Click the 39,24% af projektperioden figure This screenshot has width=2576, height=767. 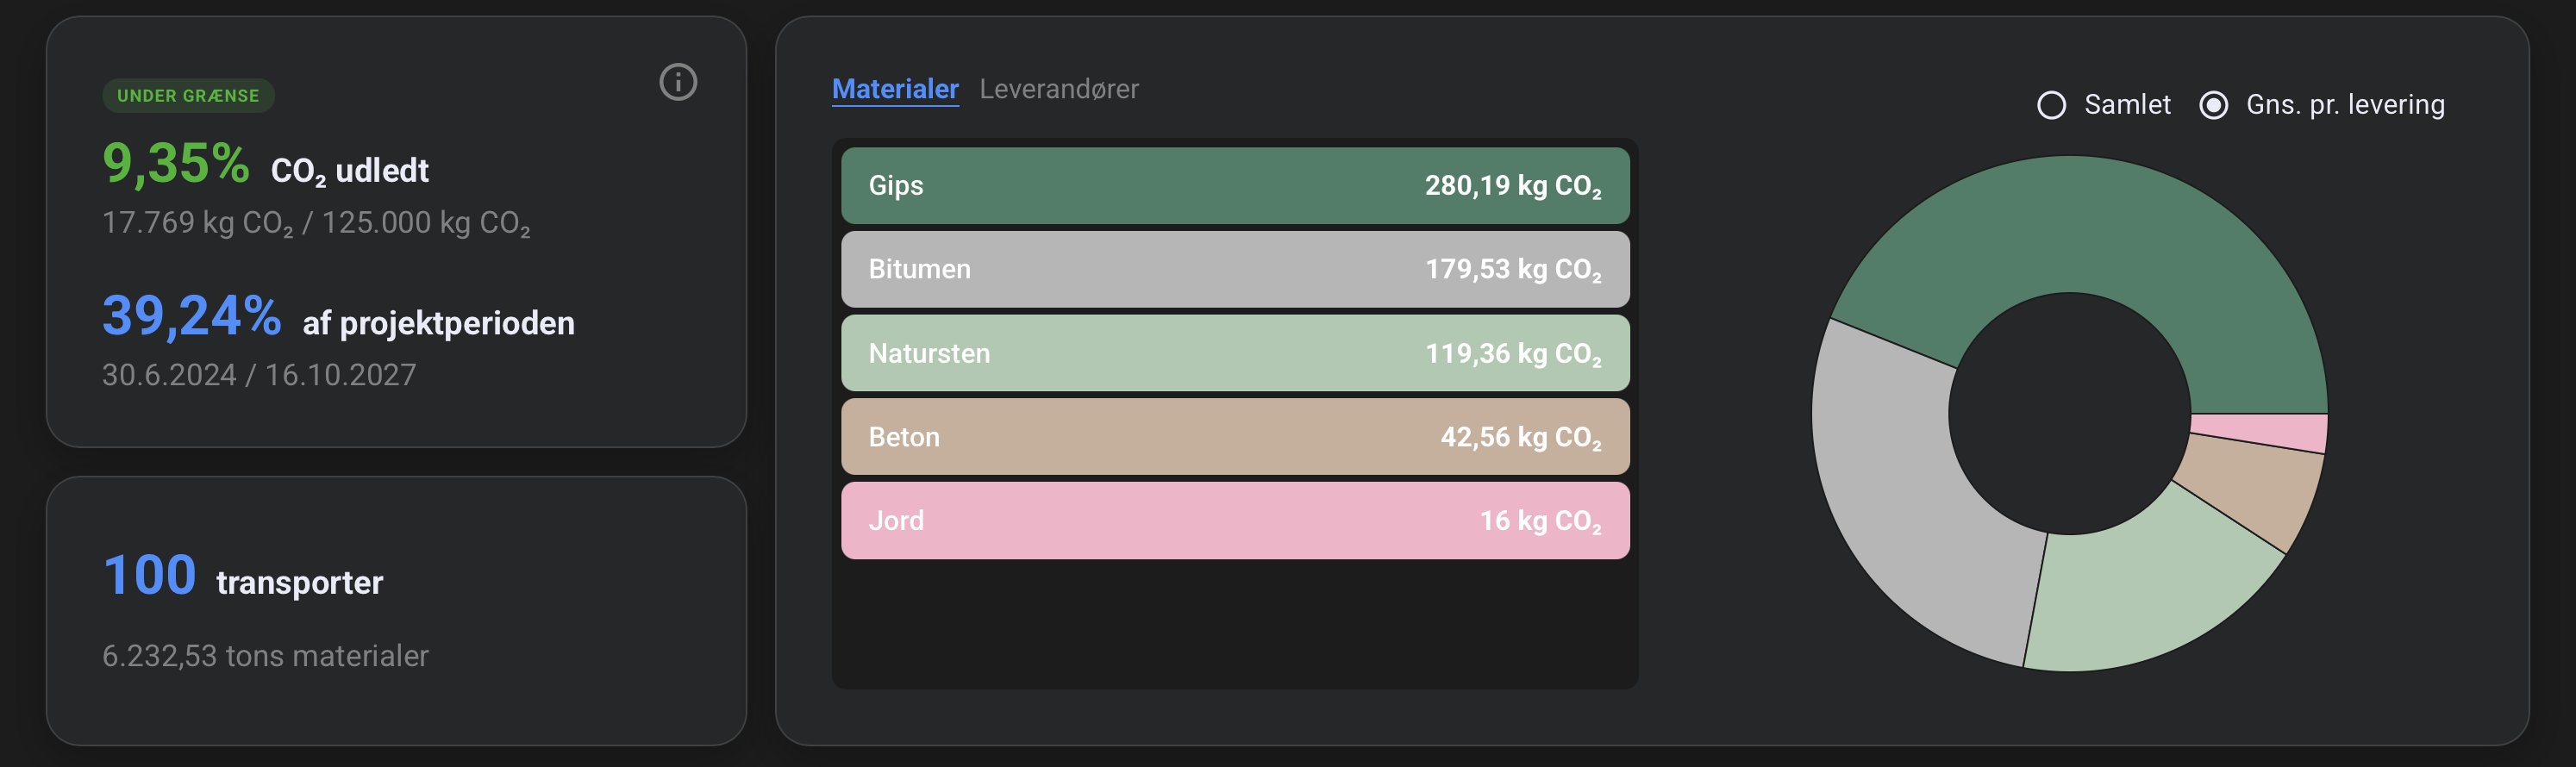(191, 317)
